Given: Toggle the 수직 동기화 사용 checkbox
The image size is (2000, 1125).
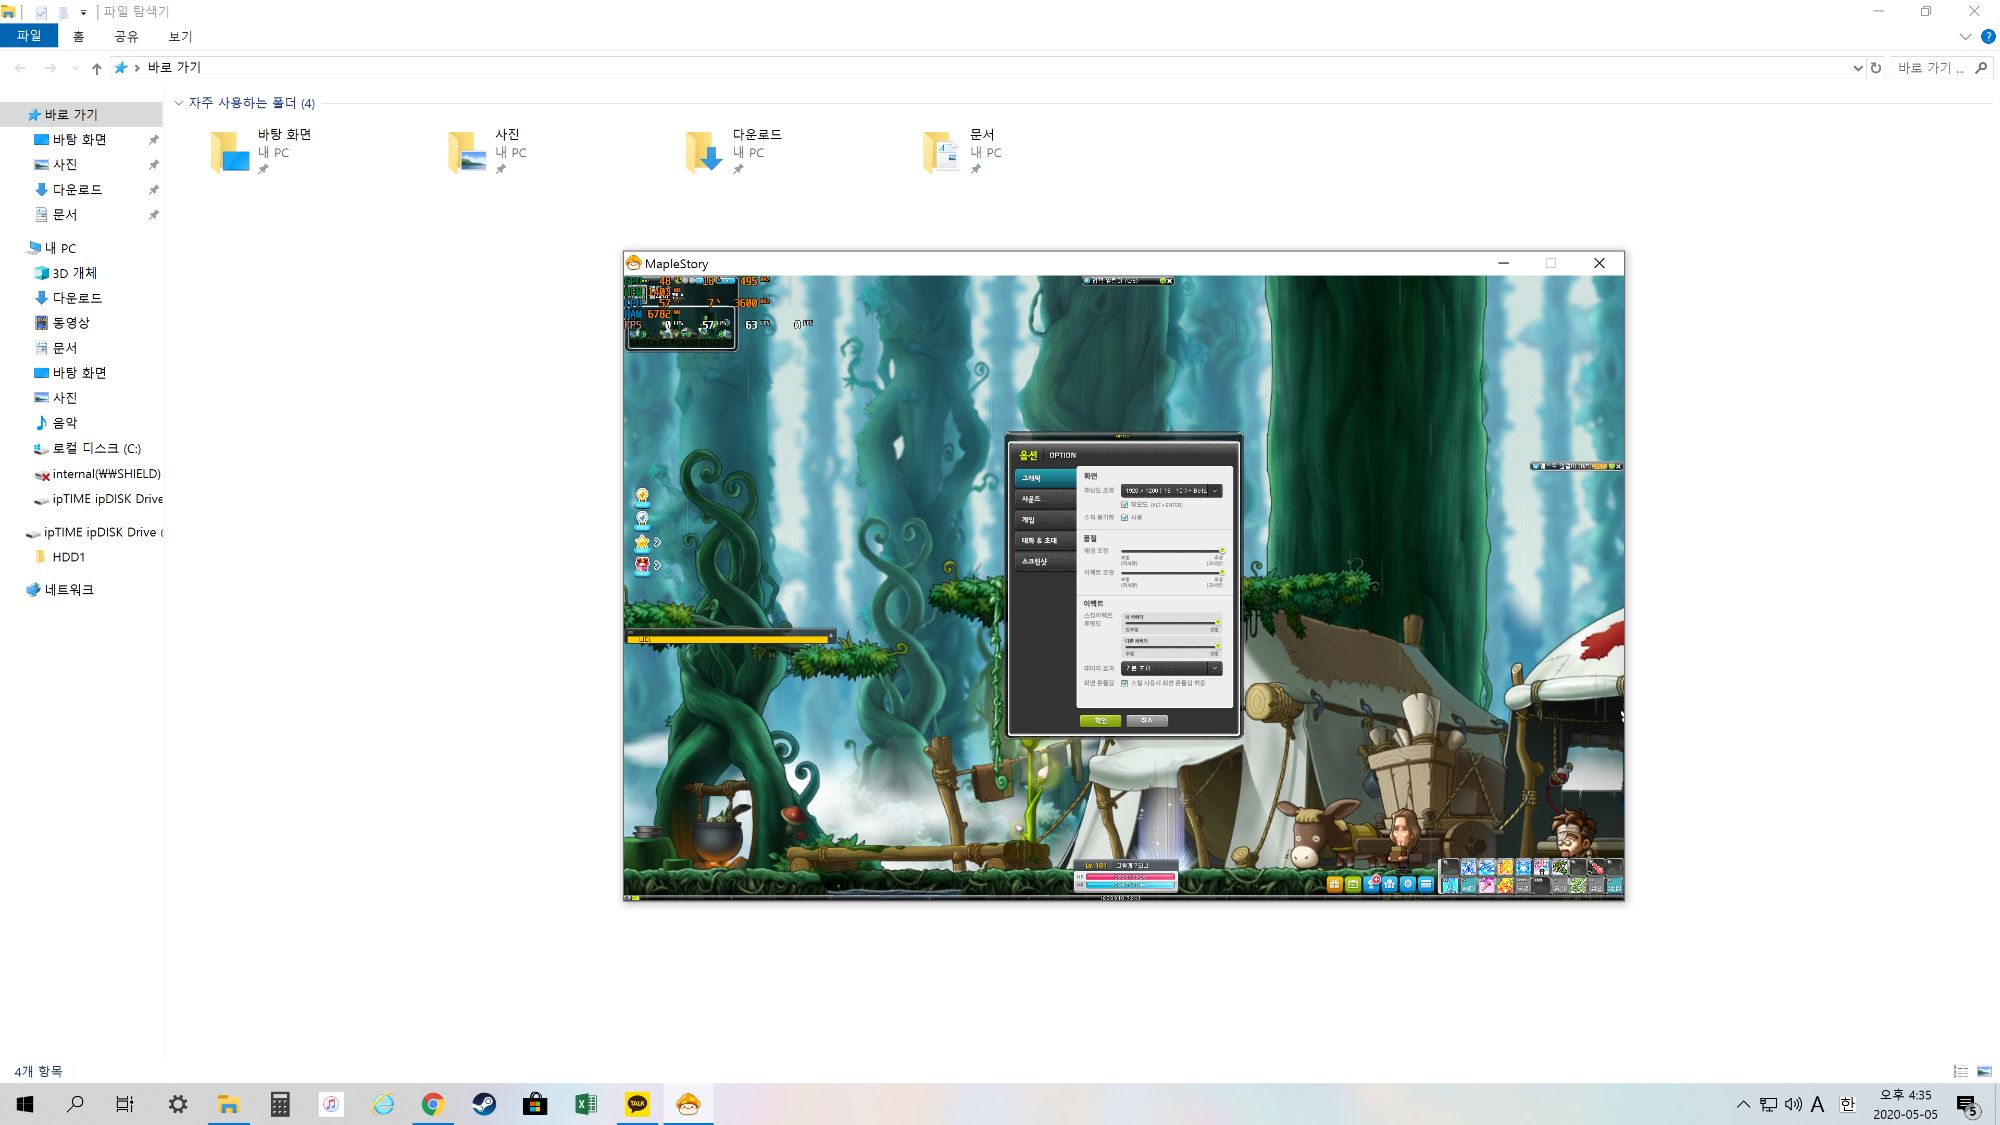Looking at the screenshot, I should point(1124,518).
